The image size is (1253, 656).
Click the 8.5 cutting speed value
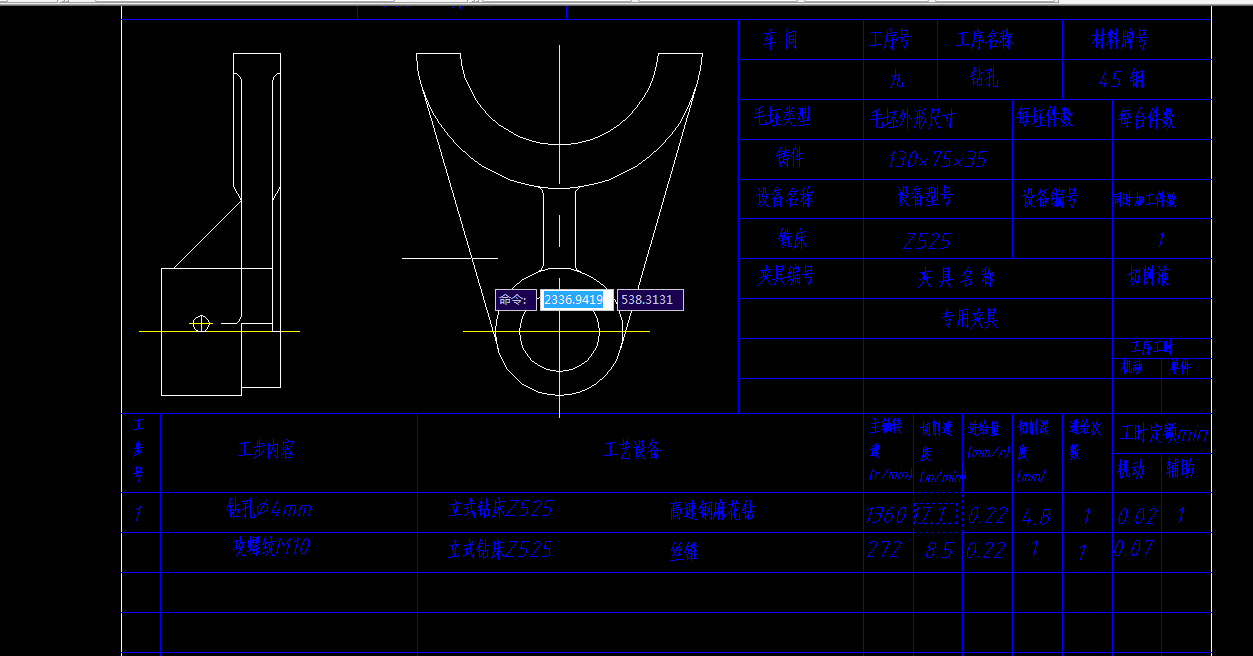(939, 550)
